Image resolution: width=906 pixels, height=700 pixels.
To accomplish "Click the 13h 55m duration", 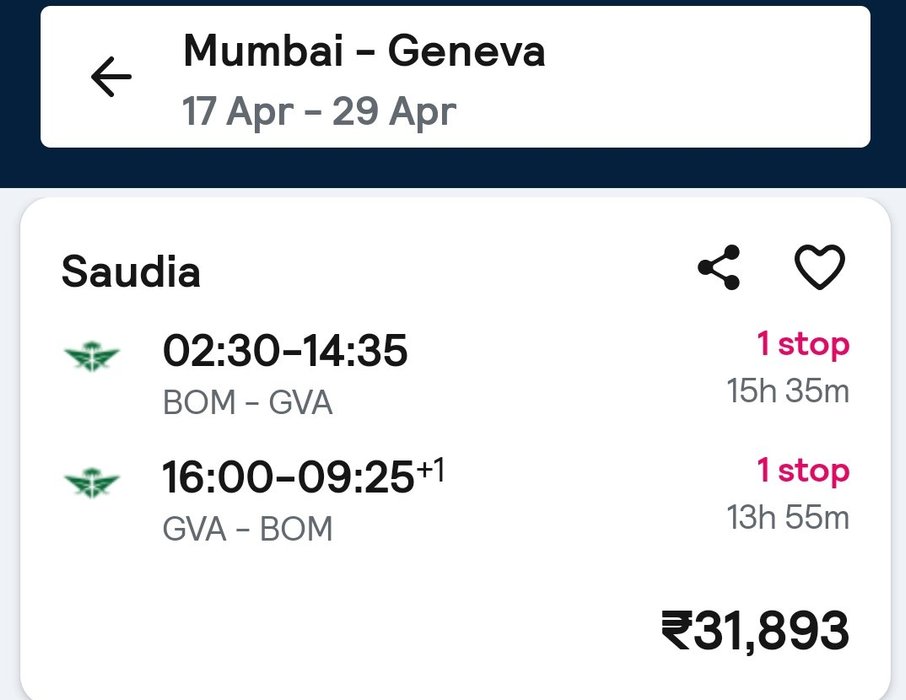I will [788, 517].
